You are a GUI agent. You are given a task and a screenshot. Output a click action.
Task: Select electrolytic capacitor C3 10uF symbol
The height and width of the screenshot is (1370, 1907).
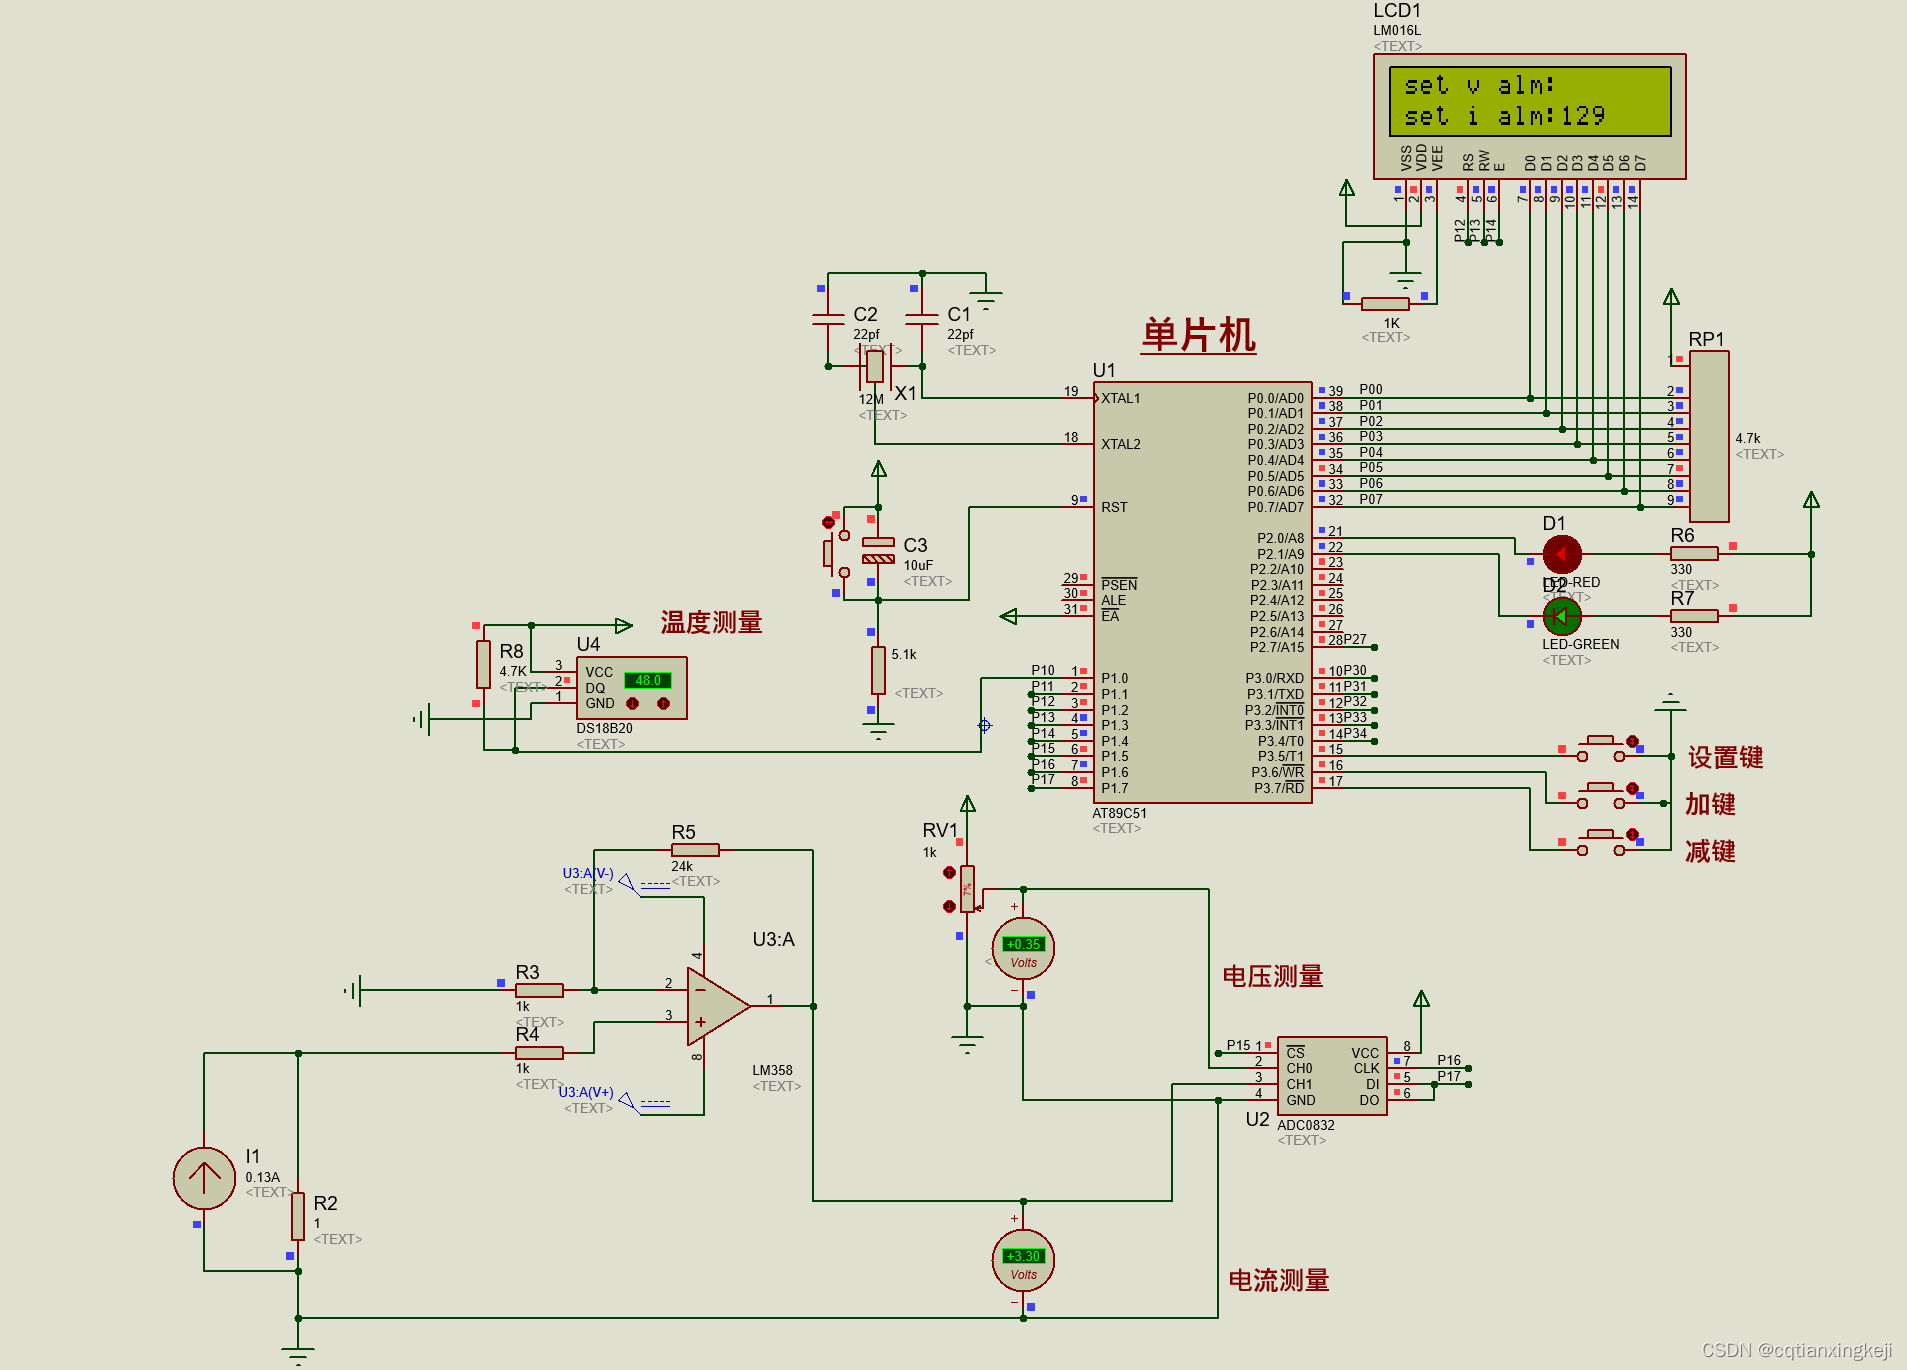tap(878, 551)
